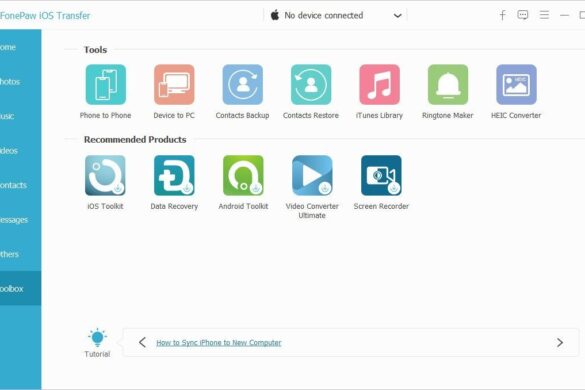The image size is (585, 390).
Task: Select the iOS Toolkit product icon
Action: pos(105,175)
